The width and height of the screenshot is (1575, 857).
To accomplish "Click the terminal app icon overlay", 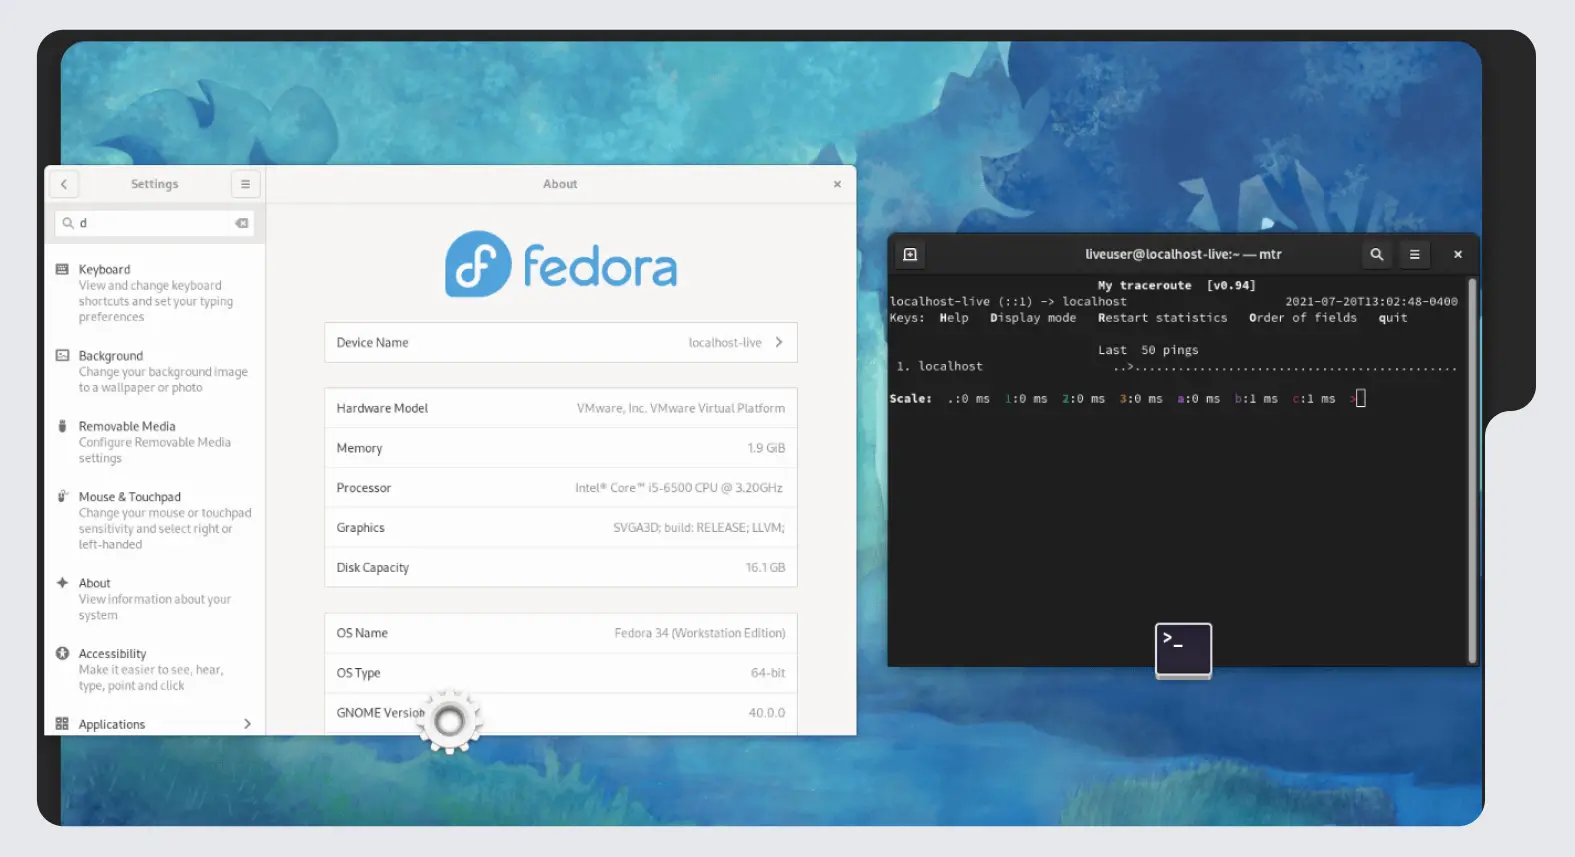I will (x=1183, y=650).
